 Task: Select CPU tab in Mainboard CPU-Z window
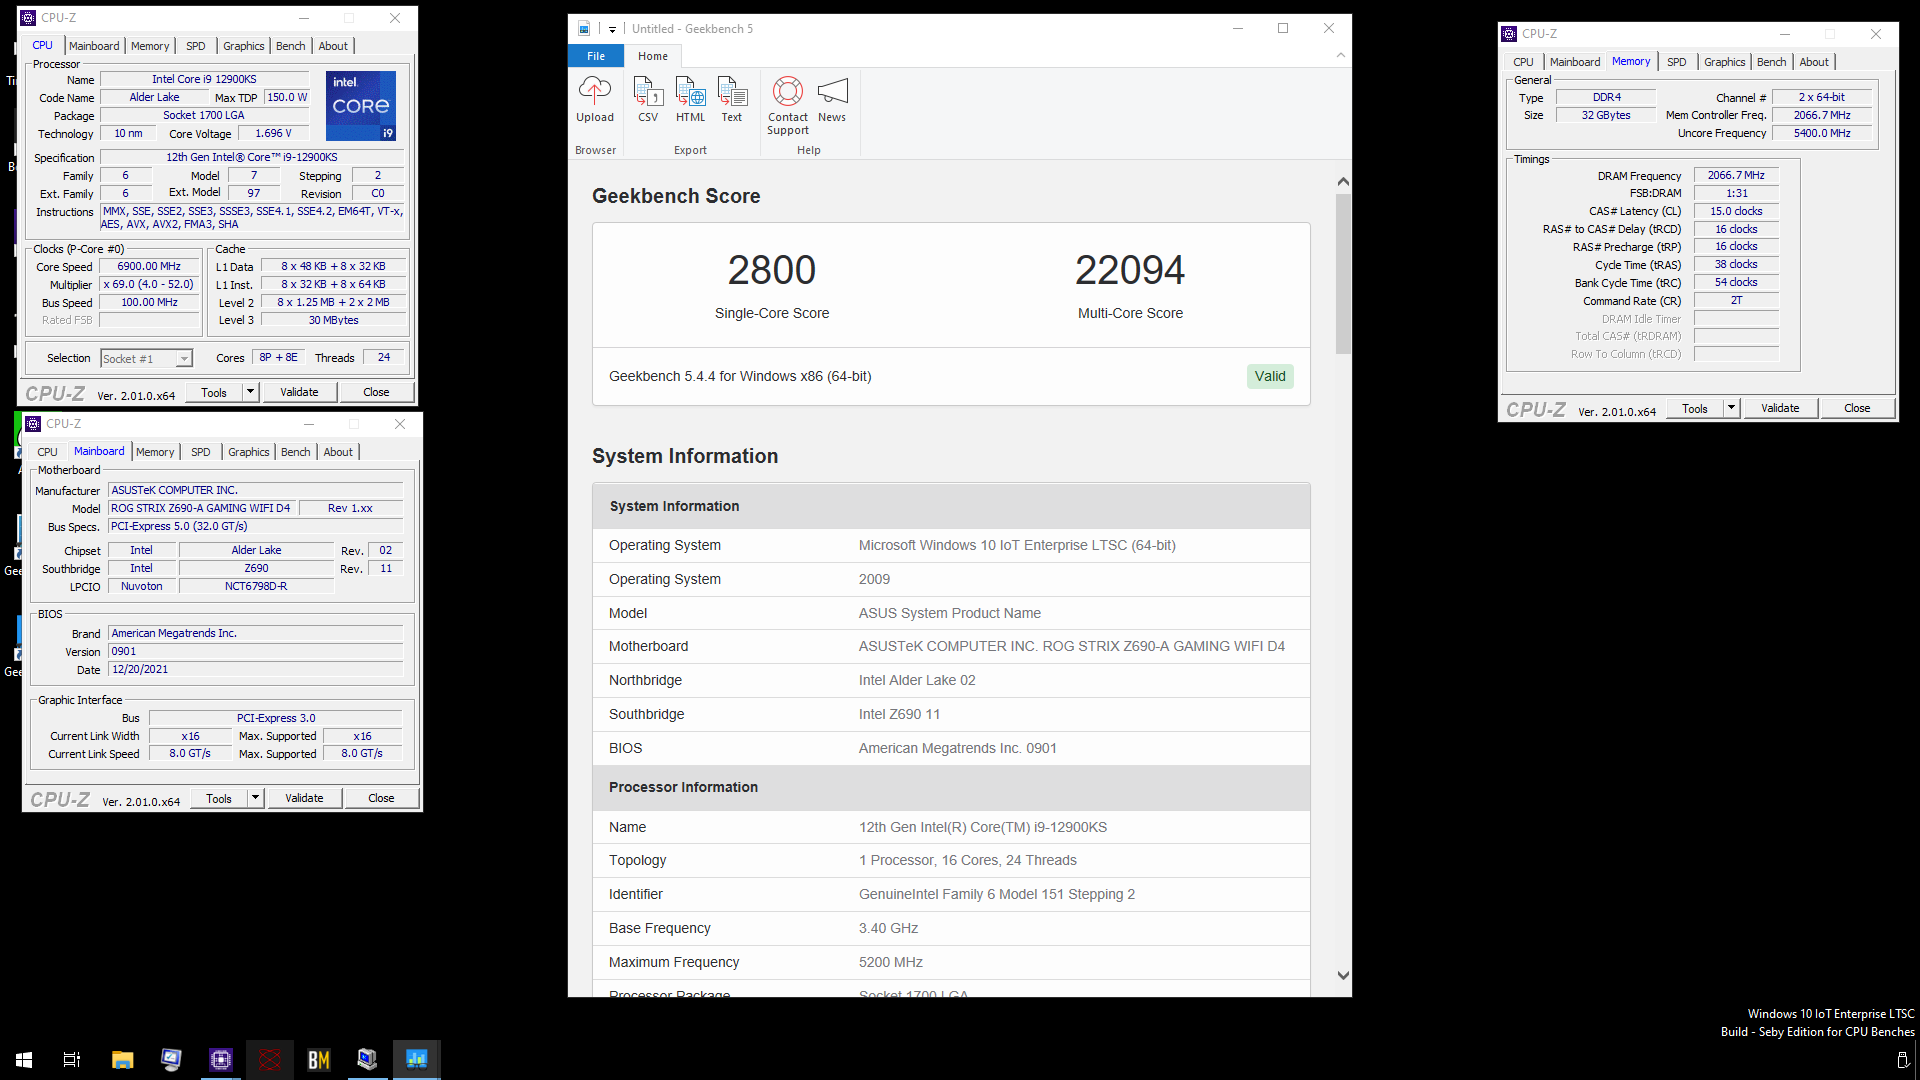coord(48,452)
